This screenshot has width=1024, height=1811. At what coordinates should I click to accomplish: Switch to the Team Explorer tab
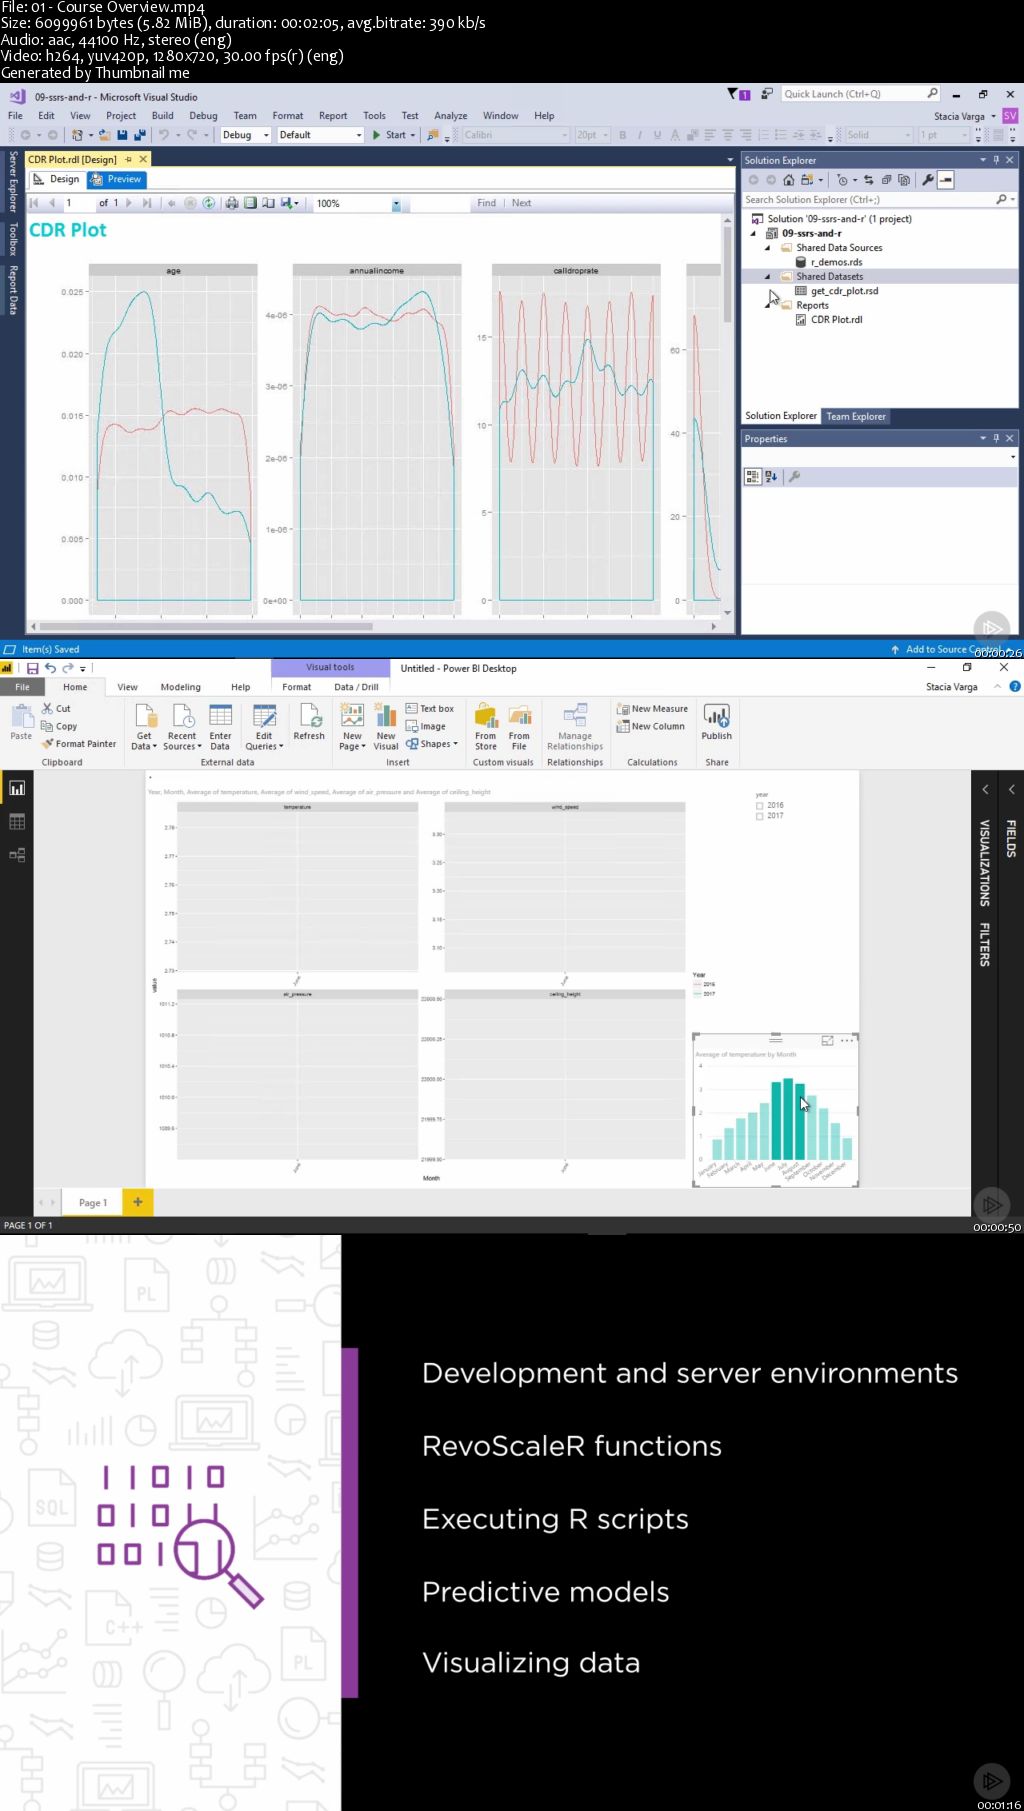[x=856, y=417]
